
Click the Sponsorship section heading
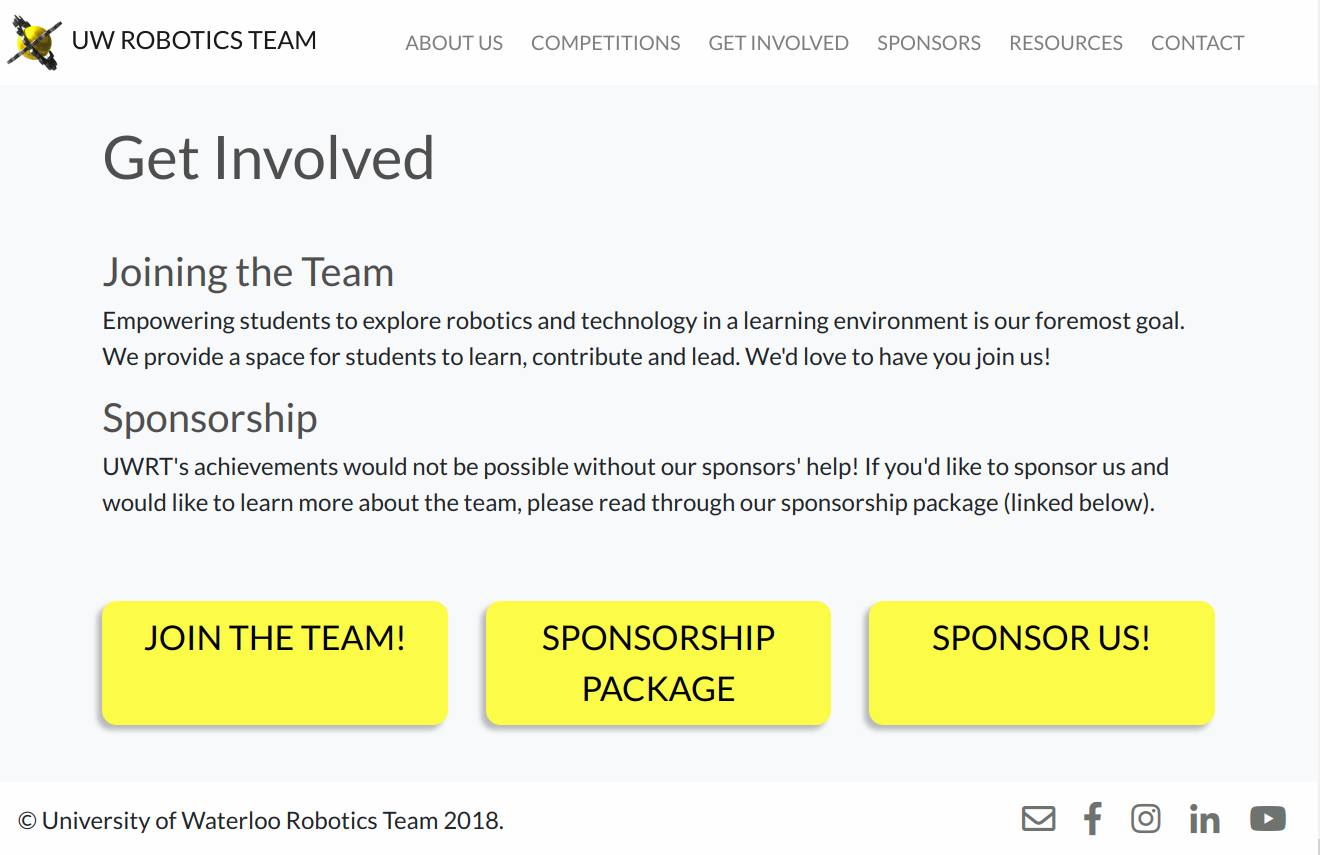210,418
